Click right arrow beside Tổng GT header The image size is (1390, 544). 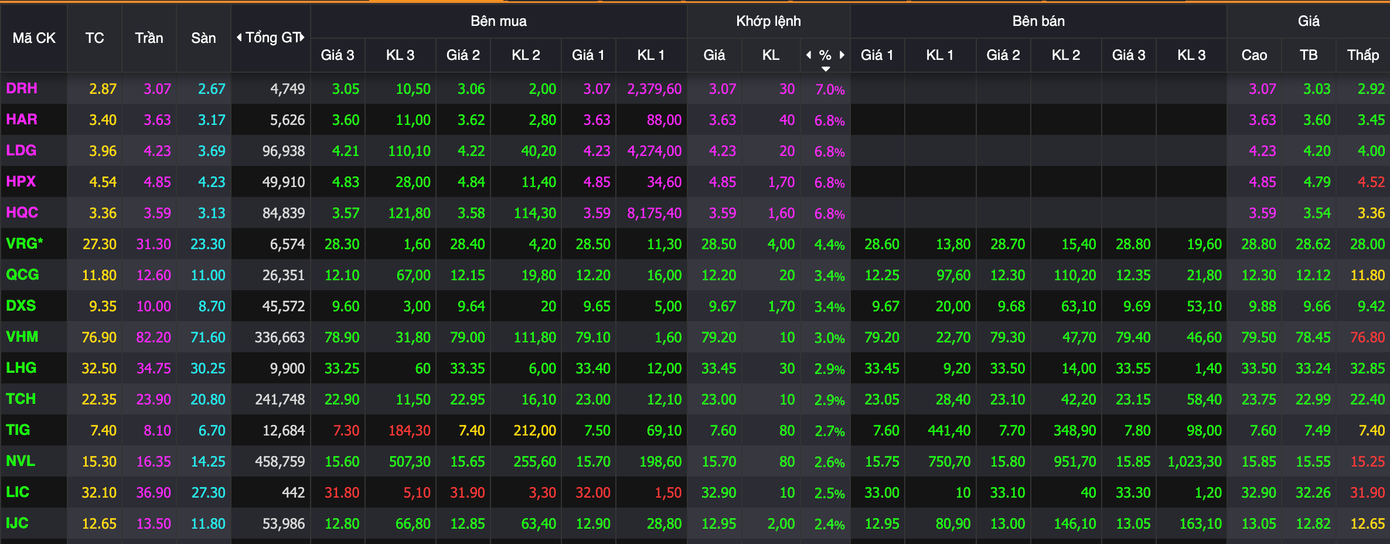(x=301, y=38)
